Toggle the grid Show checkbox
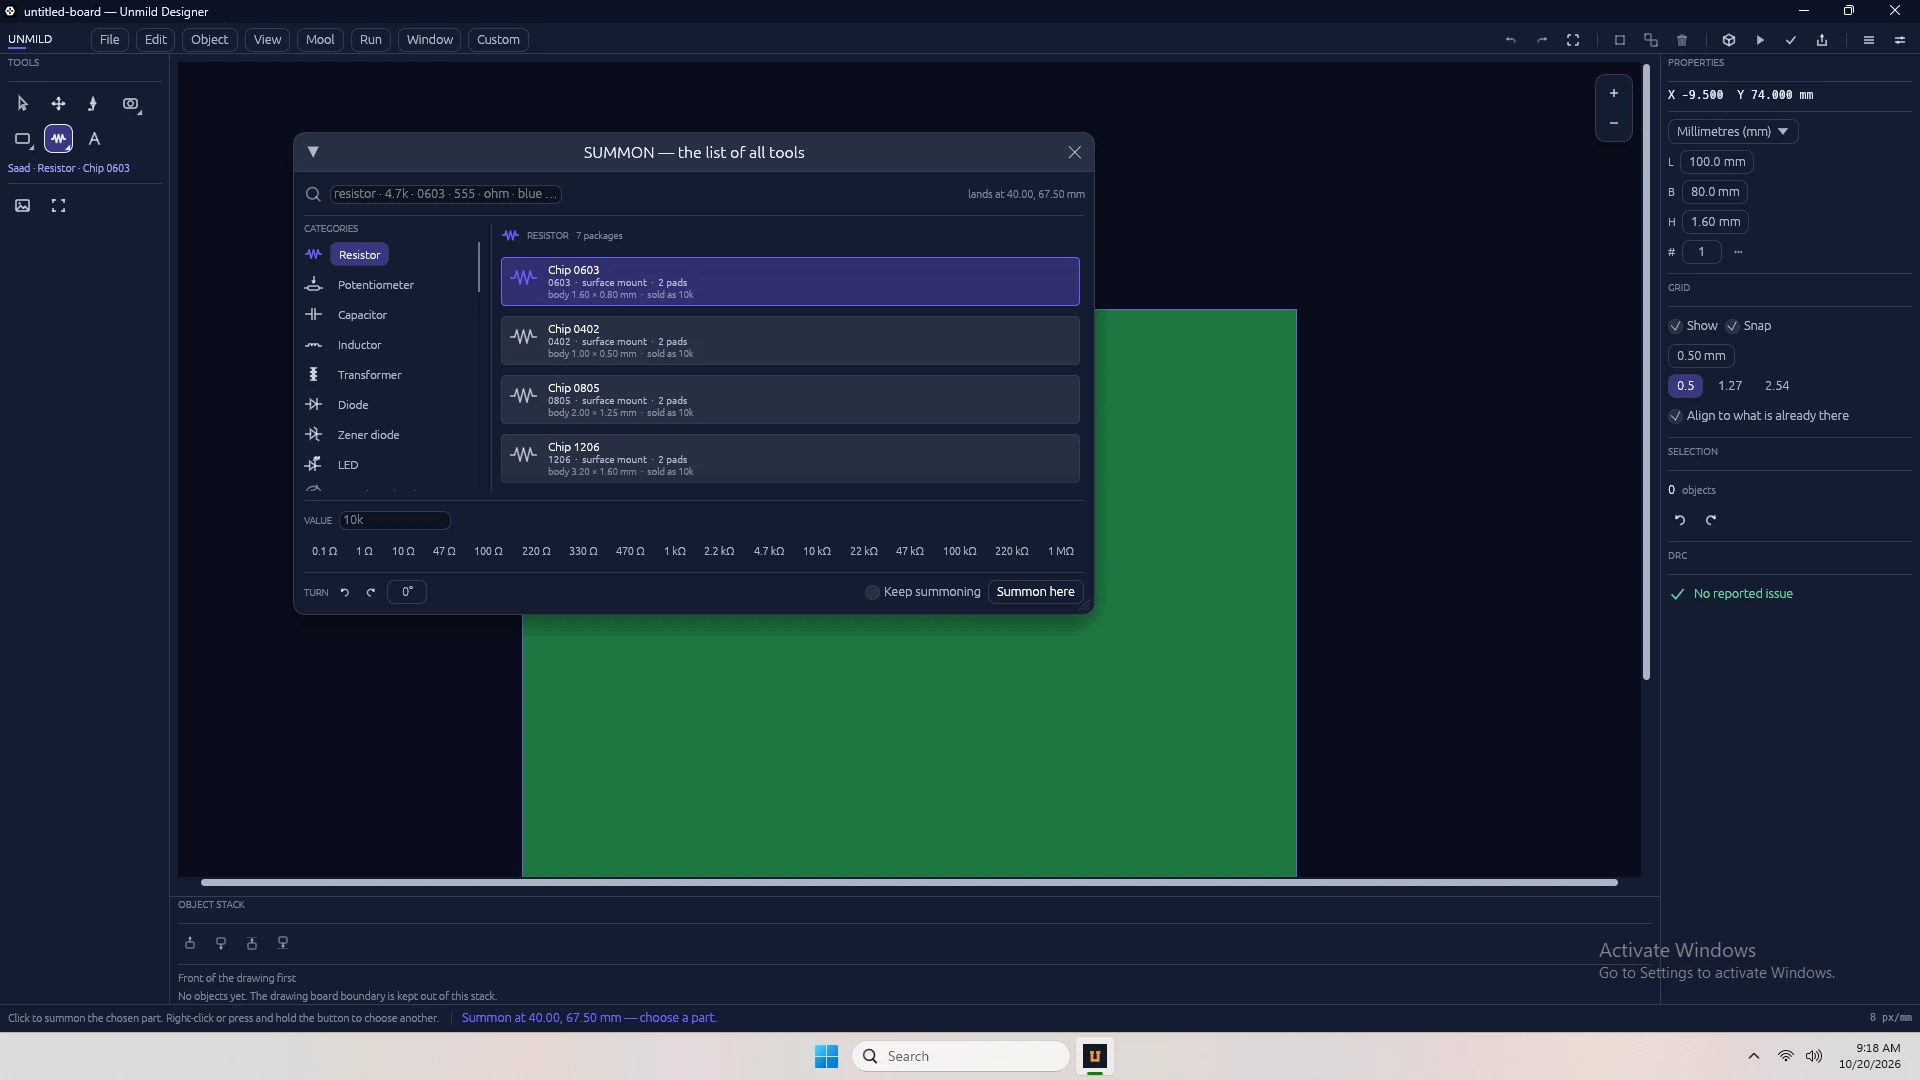Viewport: 1920px width, 1080px height. (1676, 326)
